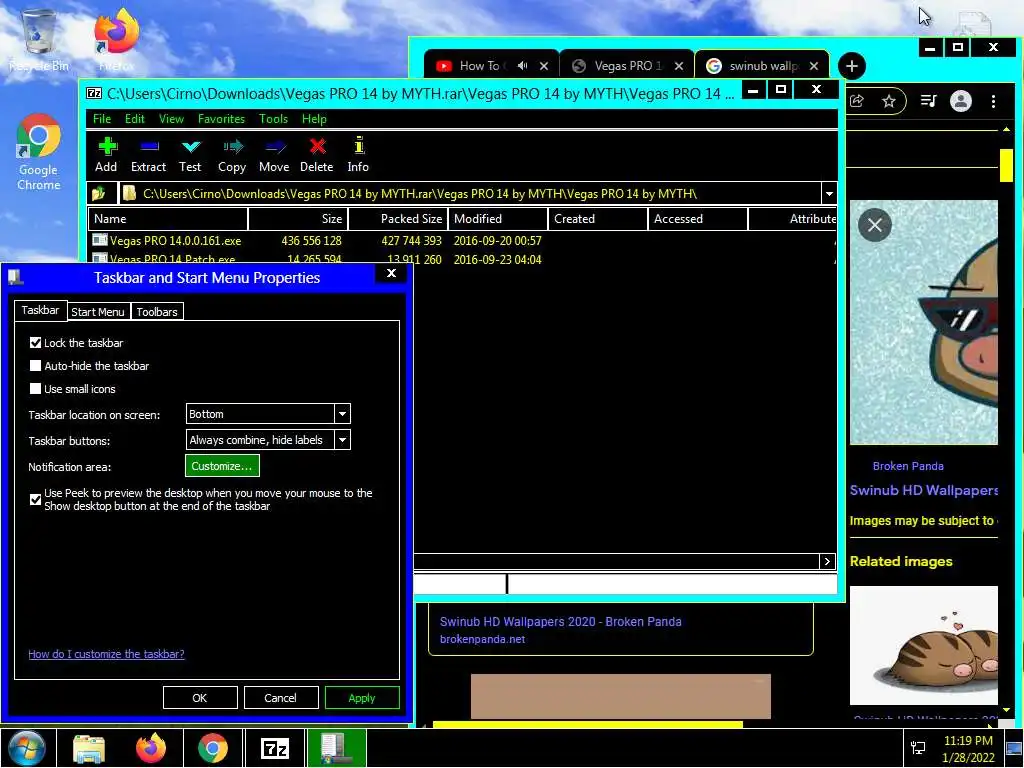Viewport: 1024px width, 768px height.
Task: Click the Show desktop button
Action: 1015,748
